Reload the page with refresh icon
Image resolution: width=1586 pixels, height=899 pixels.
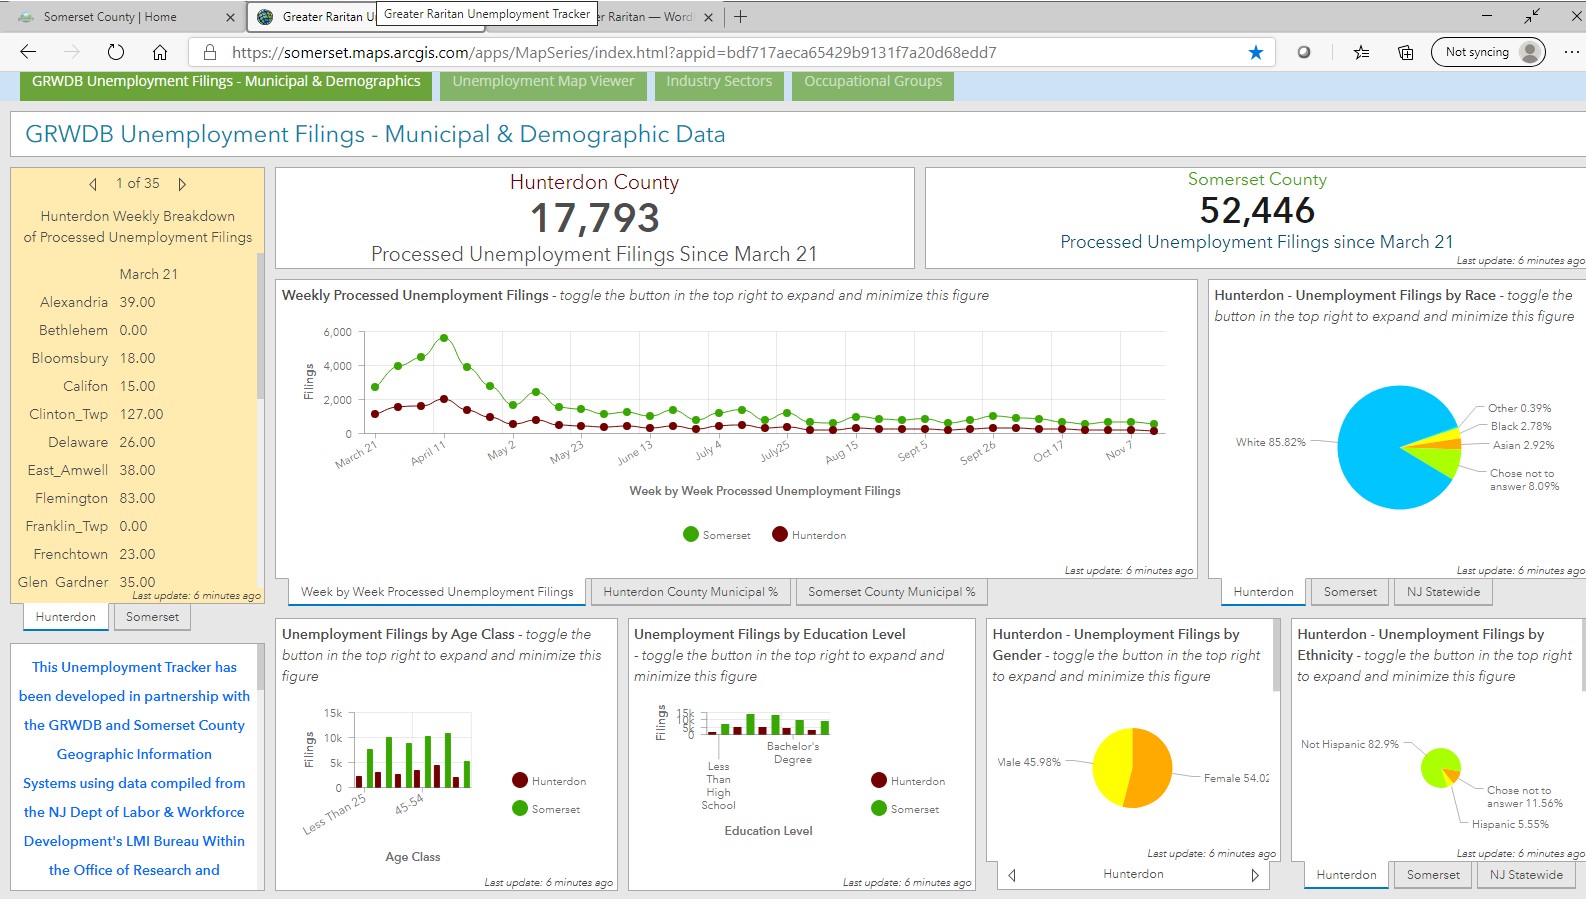115,52
